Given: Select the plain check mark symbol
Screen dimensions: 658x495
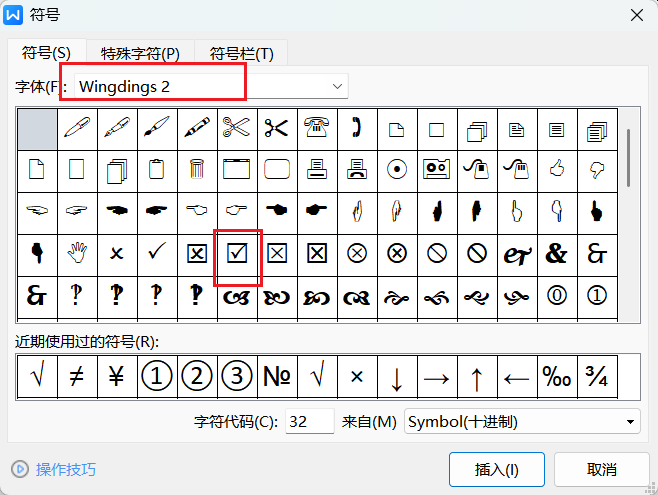Looking at the screenshot, I should click(157, 254).
